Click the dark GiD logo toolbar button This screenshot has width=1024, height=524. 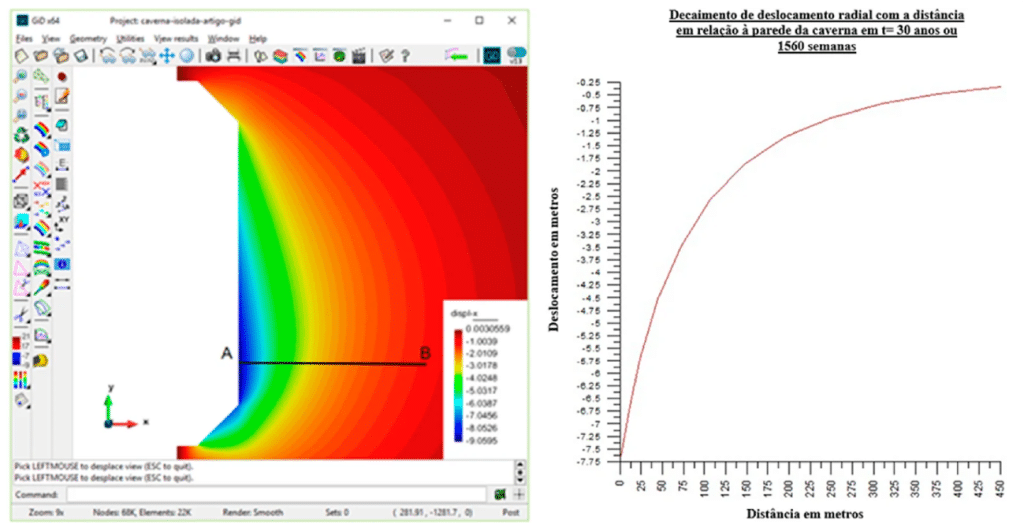(x=491, y=56)
